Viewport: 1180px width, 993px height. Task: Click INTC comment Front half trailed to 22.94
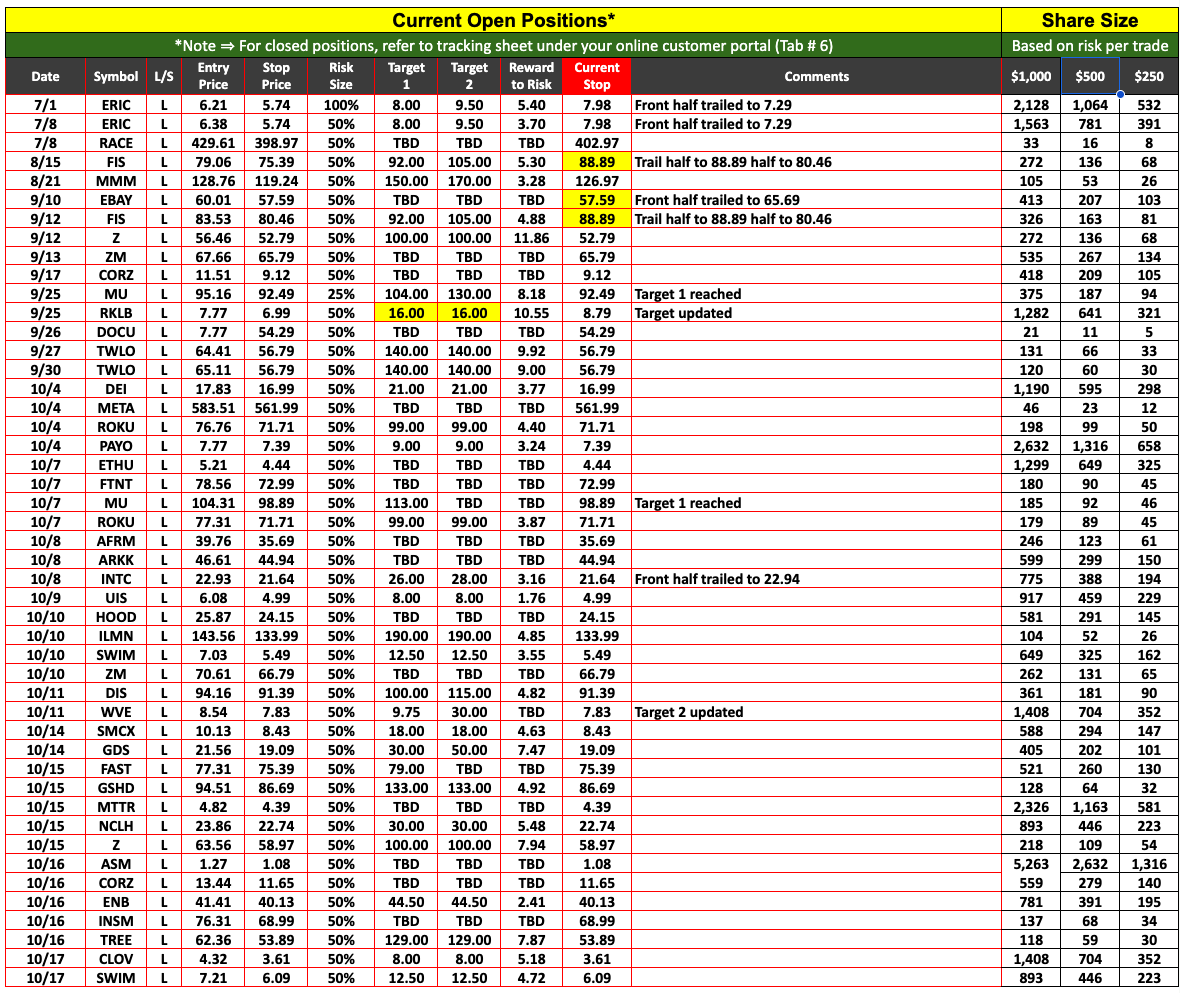[714, 579]
